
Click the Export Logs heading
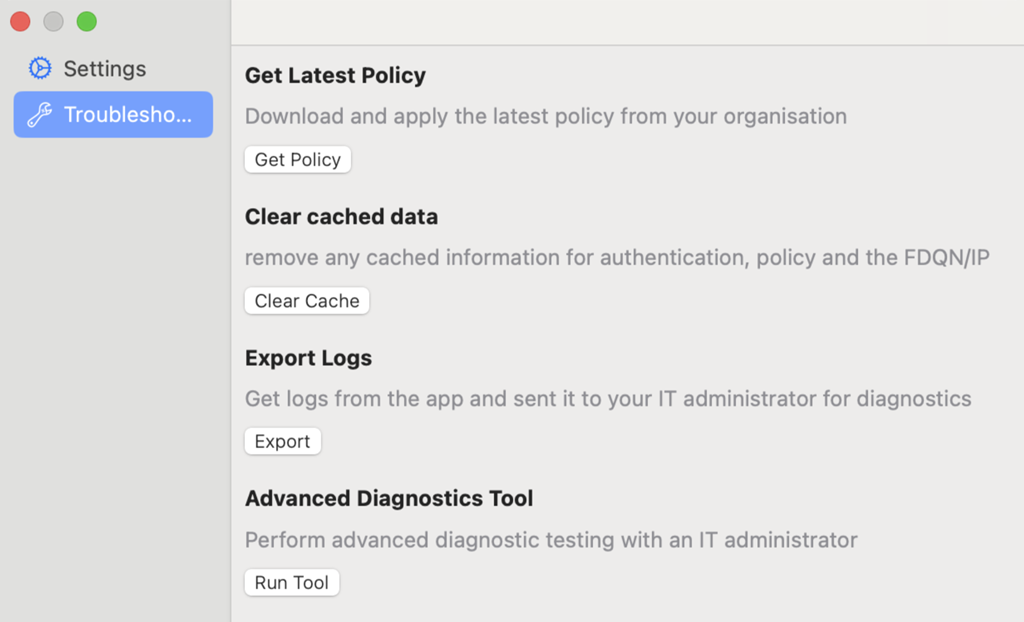(308, 358)
